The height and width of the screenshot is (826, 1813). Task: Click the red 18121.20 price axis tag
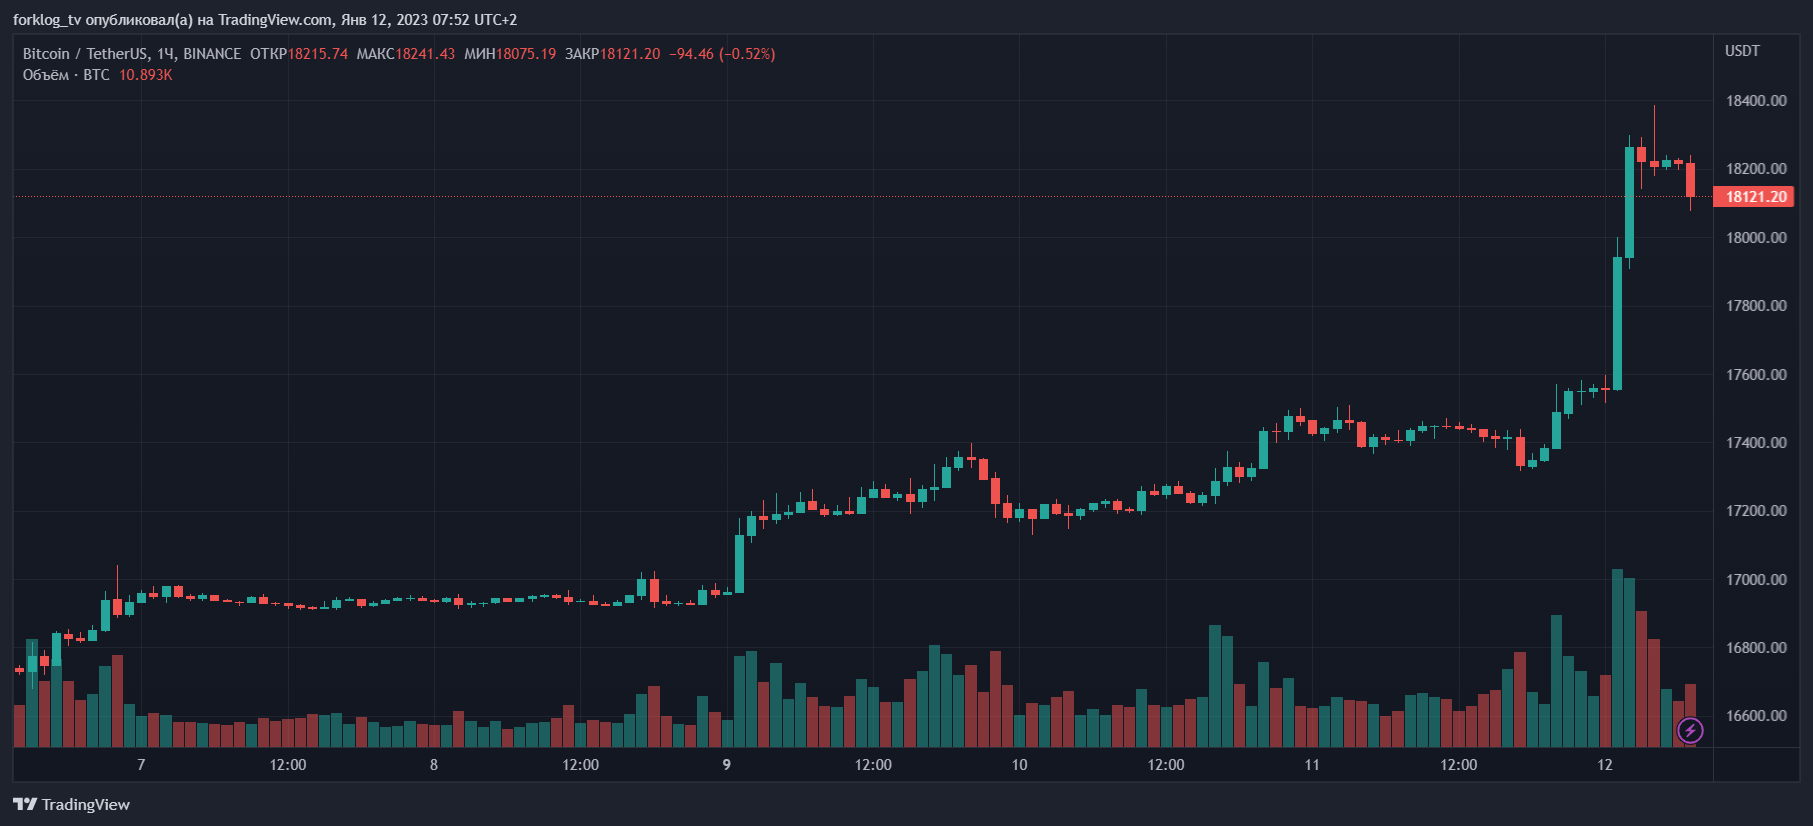pyautogui.click(x=1754, y=197)
